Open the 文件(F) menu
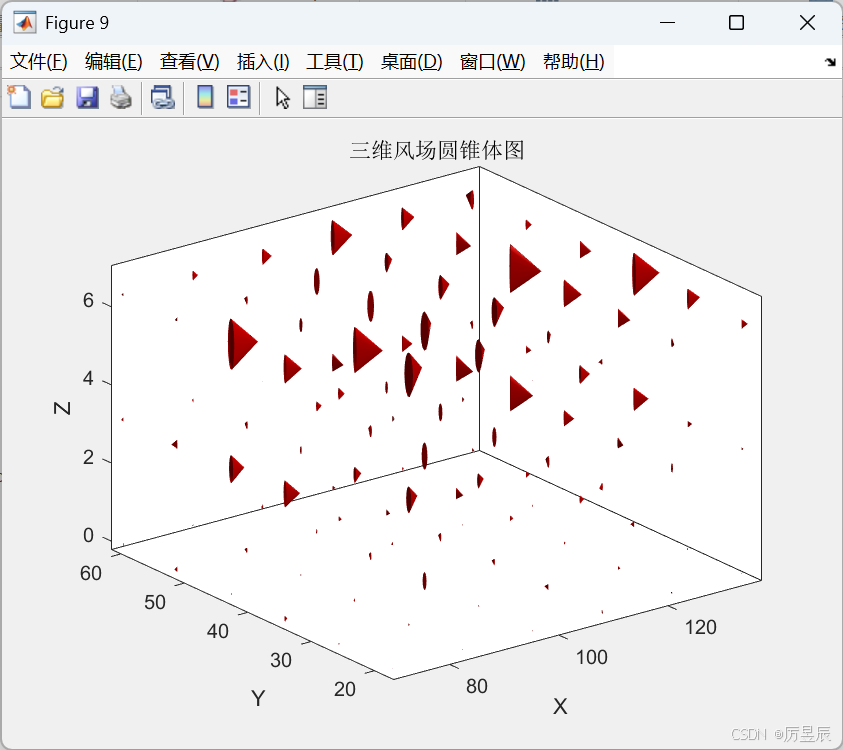Image resolution: width=843 pixels, height=750 pixels. click(39, 62)
